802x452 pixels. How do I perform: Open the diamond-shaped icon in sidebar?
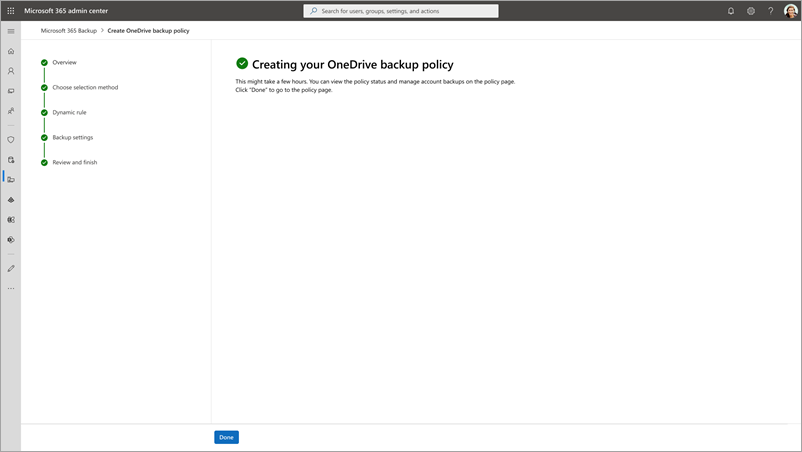pos(11,200)
